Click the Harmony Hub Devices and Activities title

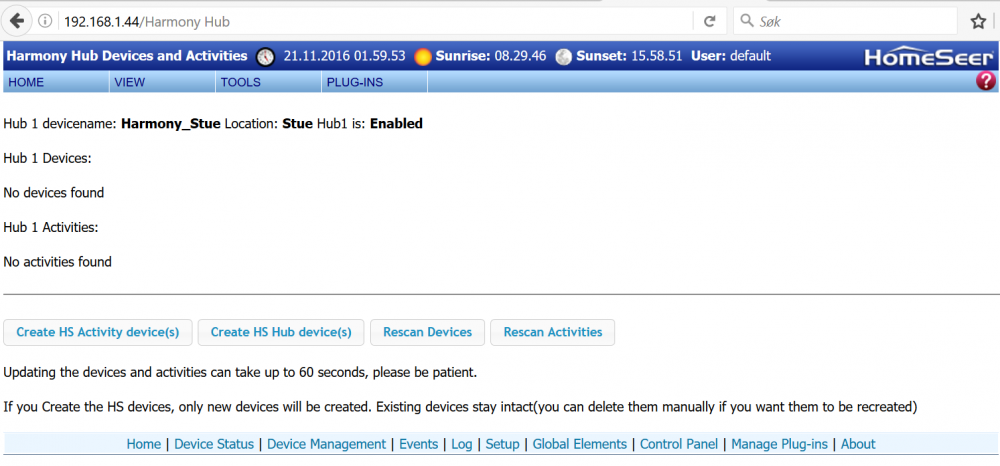pyautogui.click(x=127, y=56)
